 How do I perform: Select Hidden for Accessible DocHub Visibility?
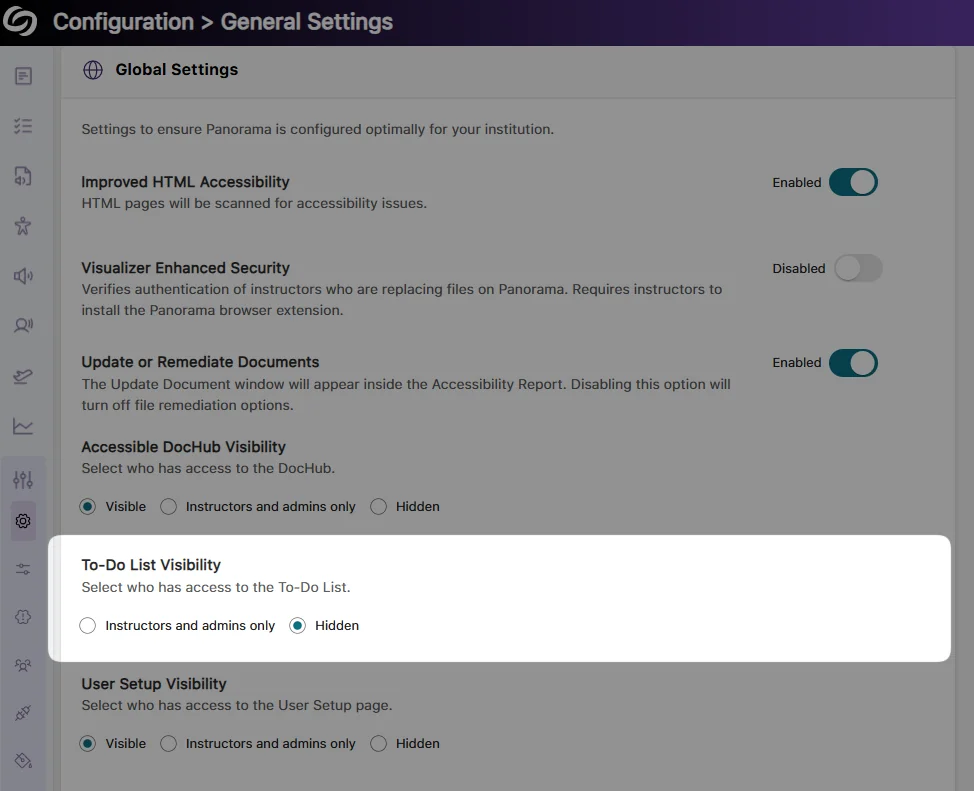(x=379, y=507)
